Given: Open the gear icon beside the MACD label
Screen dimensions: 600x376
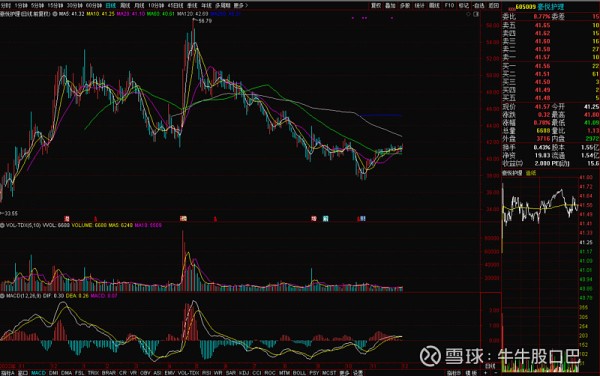Looking at the screenshot, I should pyautogui.click(x=2, y=296).
